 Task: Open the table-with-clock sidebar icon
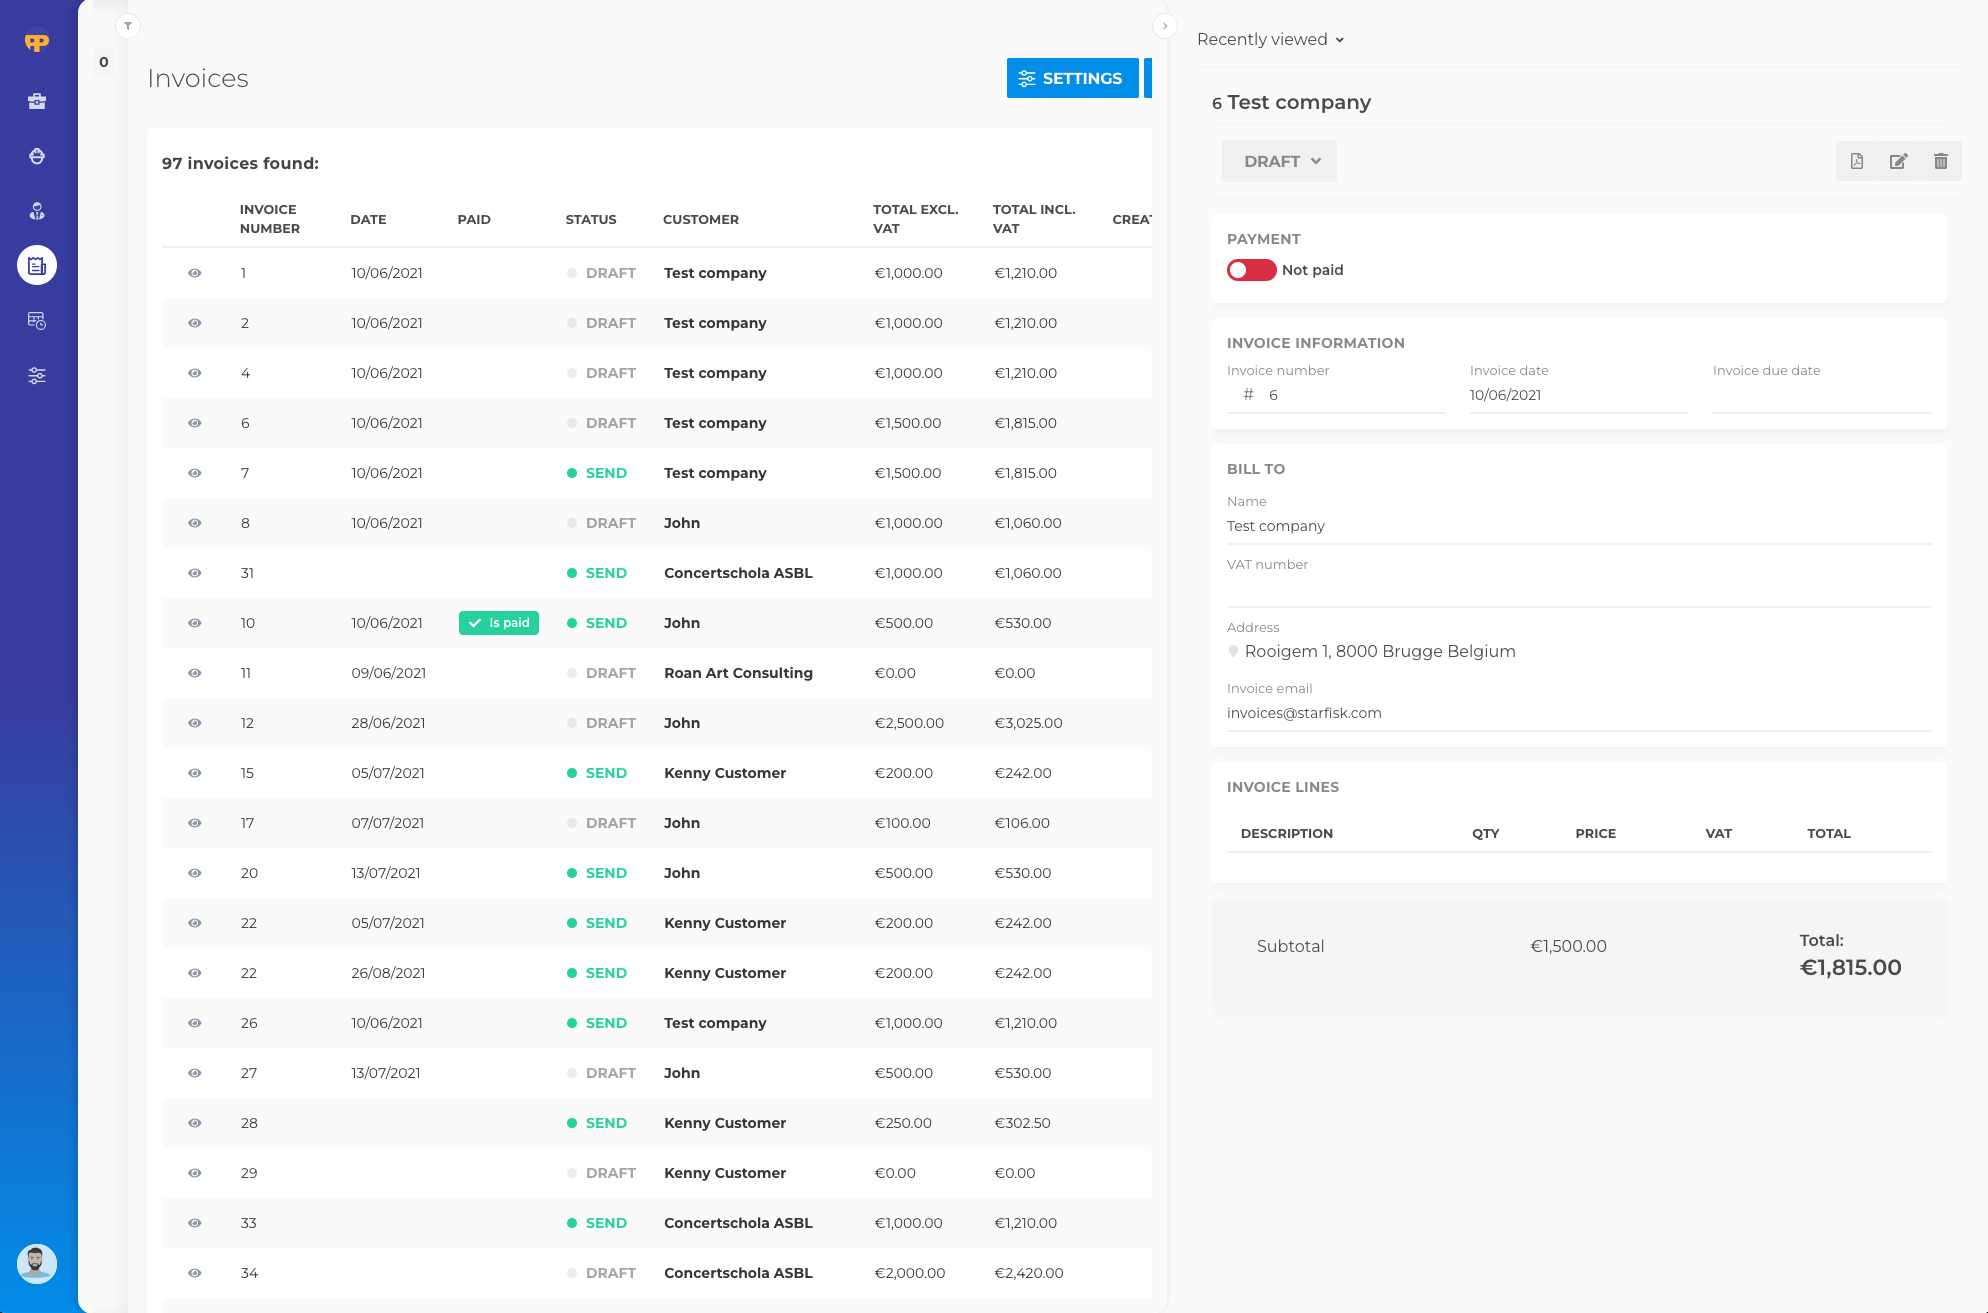click(x=37, y=321)
